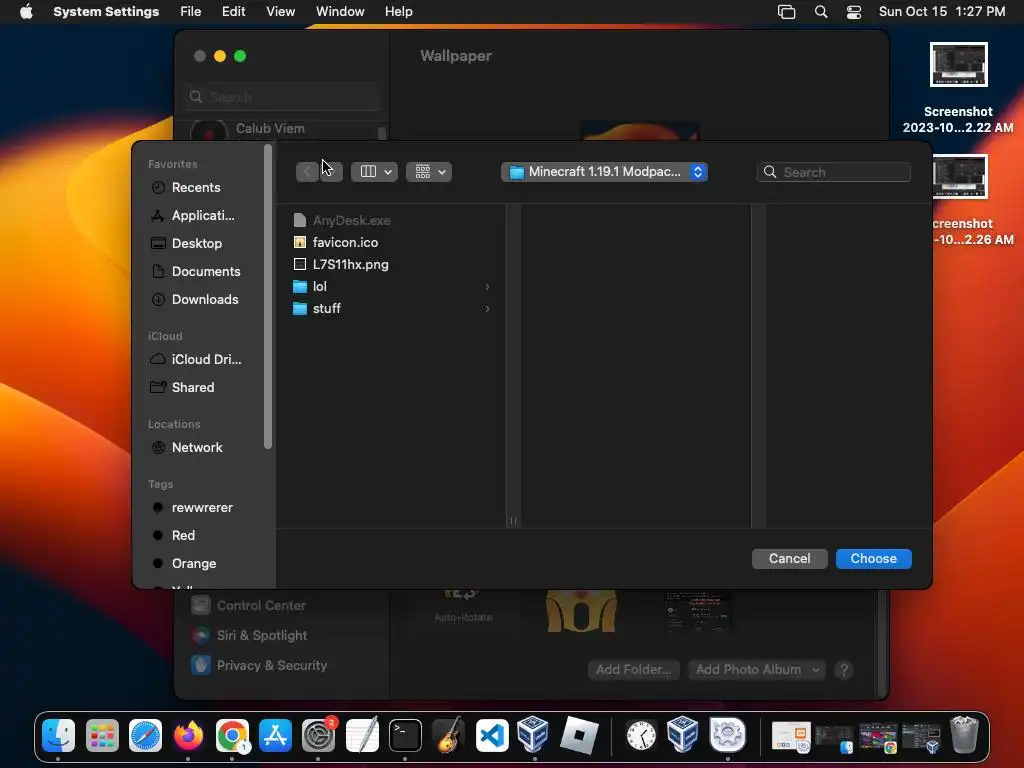Select the AnyDesk.exe file icon
The height and width of the screenshot is (768, 1024).
[300, 220]
